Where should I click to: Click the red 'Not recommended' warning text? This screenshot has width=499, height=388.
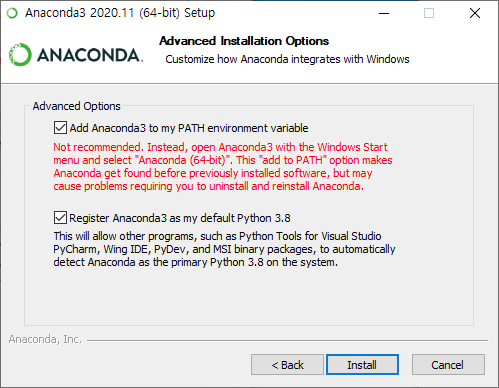tap(223, 167)
